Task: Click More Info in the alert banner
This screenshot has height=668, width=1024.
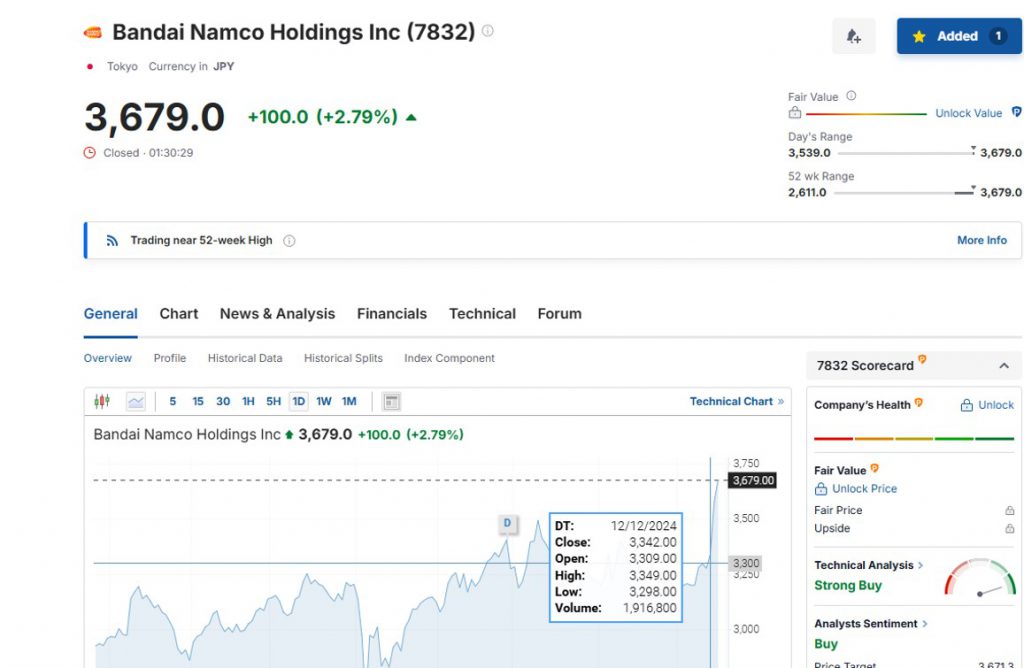Action: pyautogui.click(x=982, y=240)
